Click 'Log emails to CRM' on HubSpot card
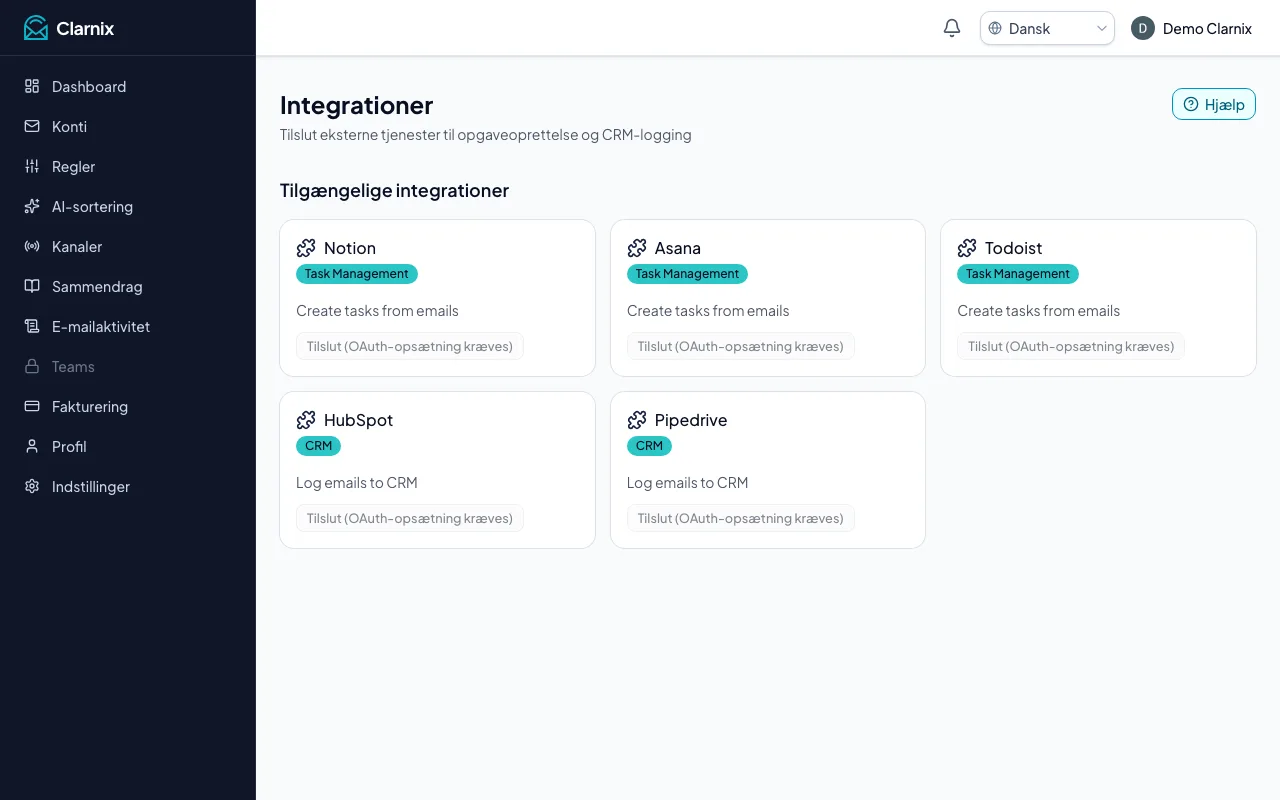 pos(357,482)
